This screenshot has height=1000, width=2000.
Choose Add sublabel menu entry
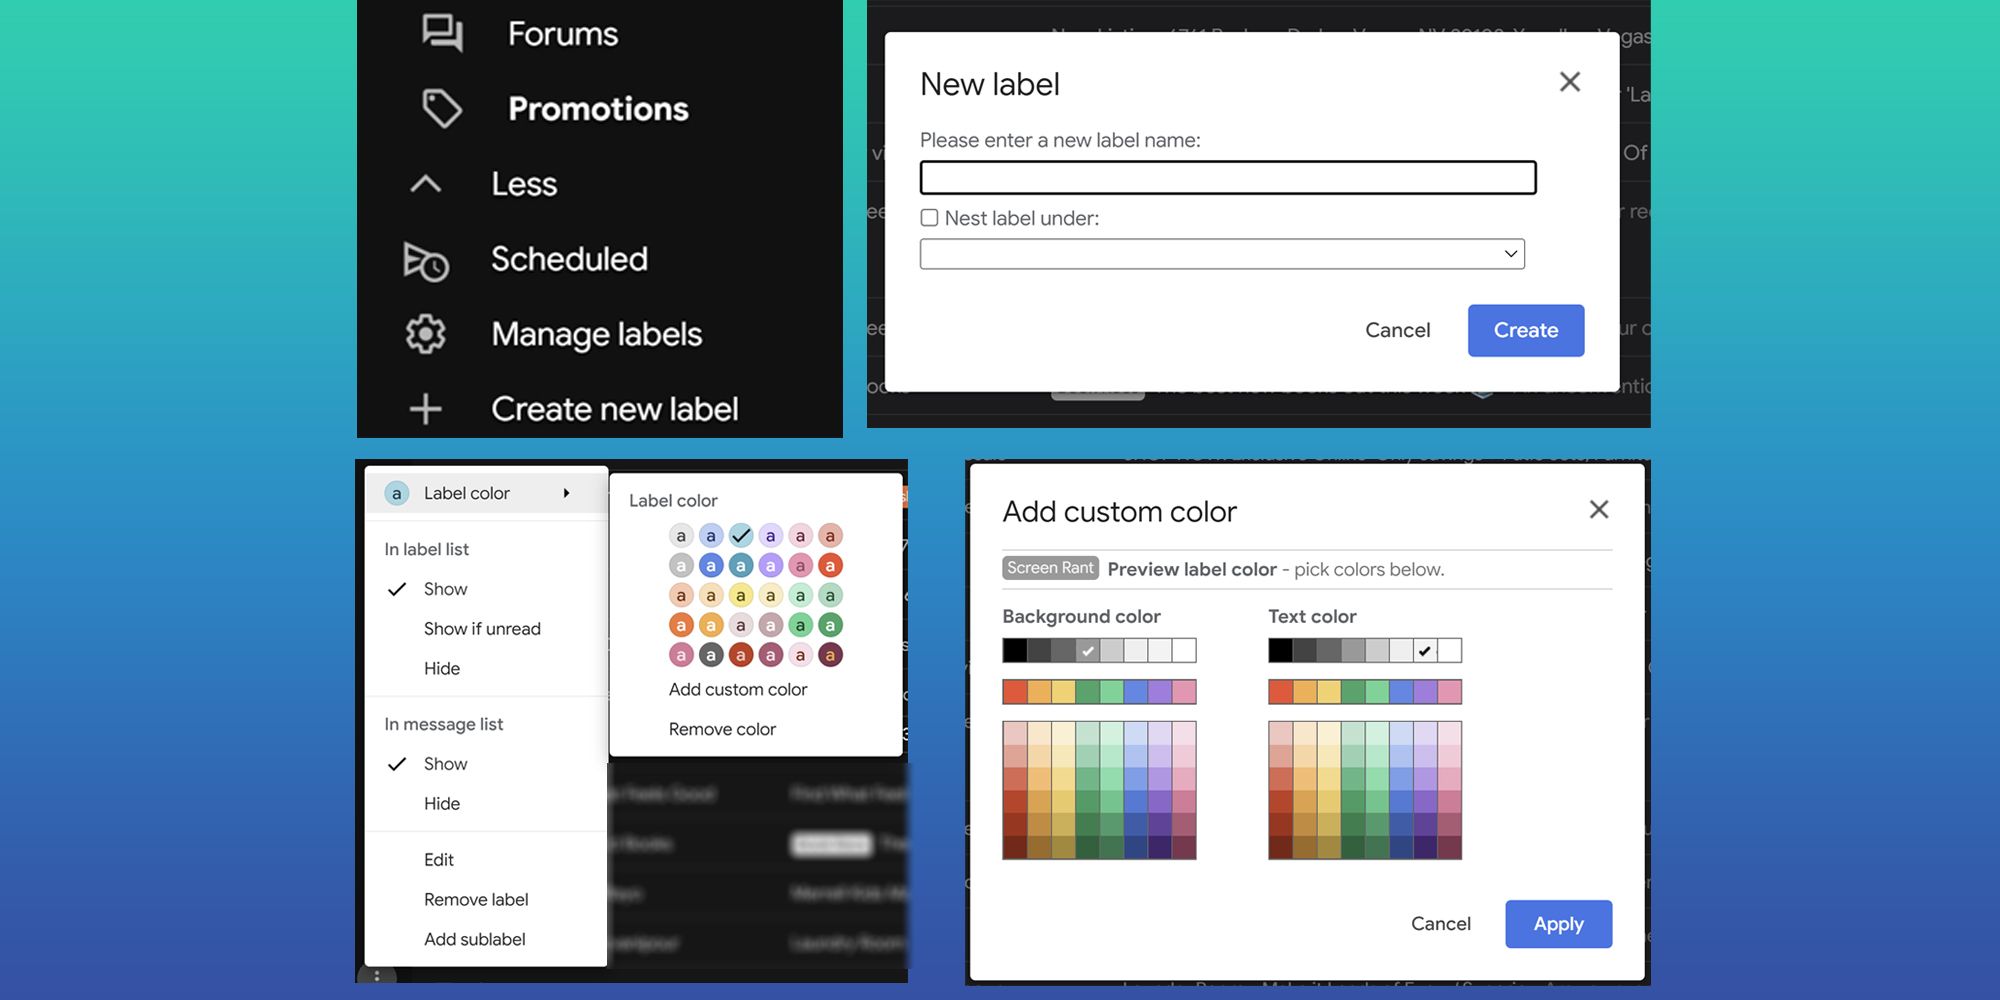point(473,938)
